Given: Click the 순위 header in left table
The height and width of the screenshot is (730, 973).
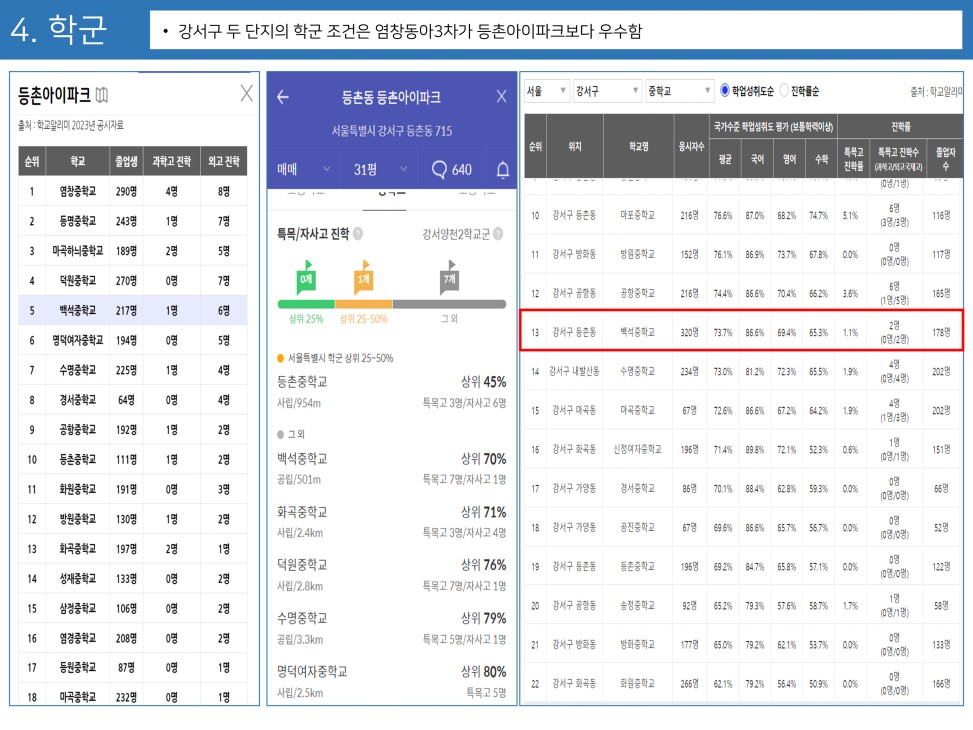Looking at the screenshot, I should 32,161.
